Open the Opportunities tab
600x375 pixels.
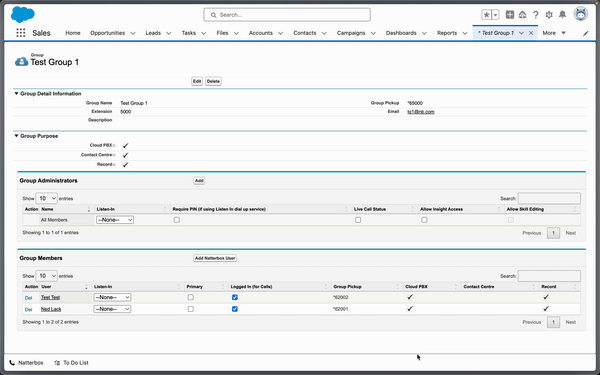point(108,33)
